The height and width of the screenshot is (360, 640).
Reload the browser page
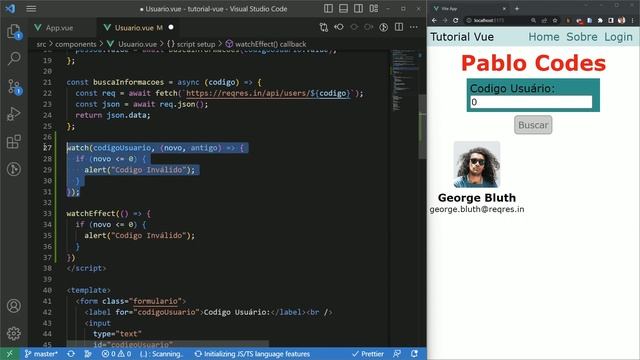click(x=456, y=20)
